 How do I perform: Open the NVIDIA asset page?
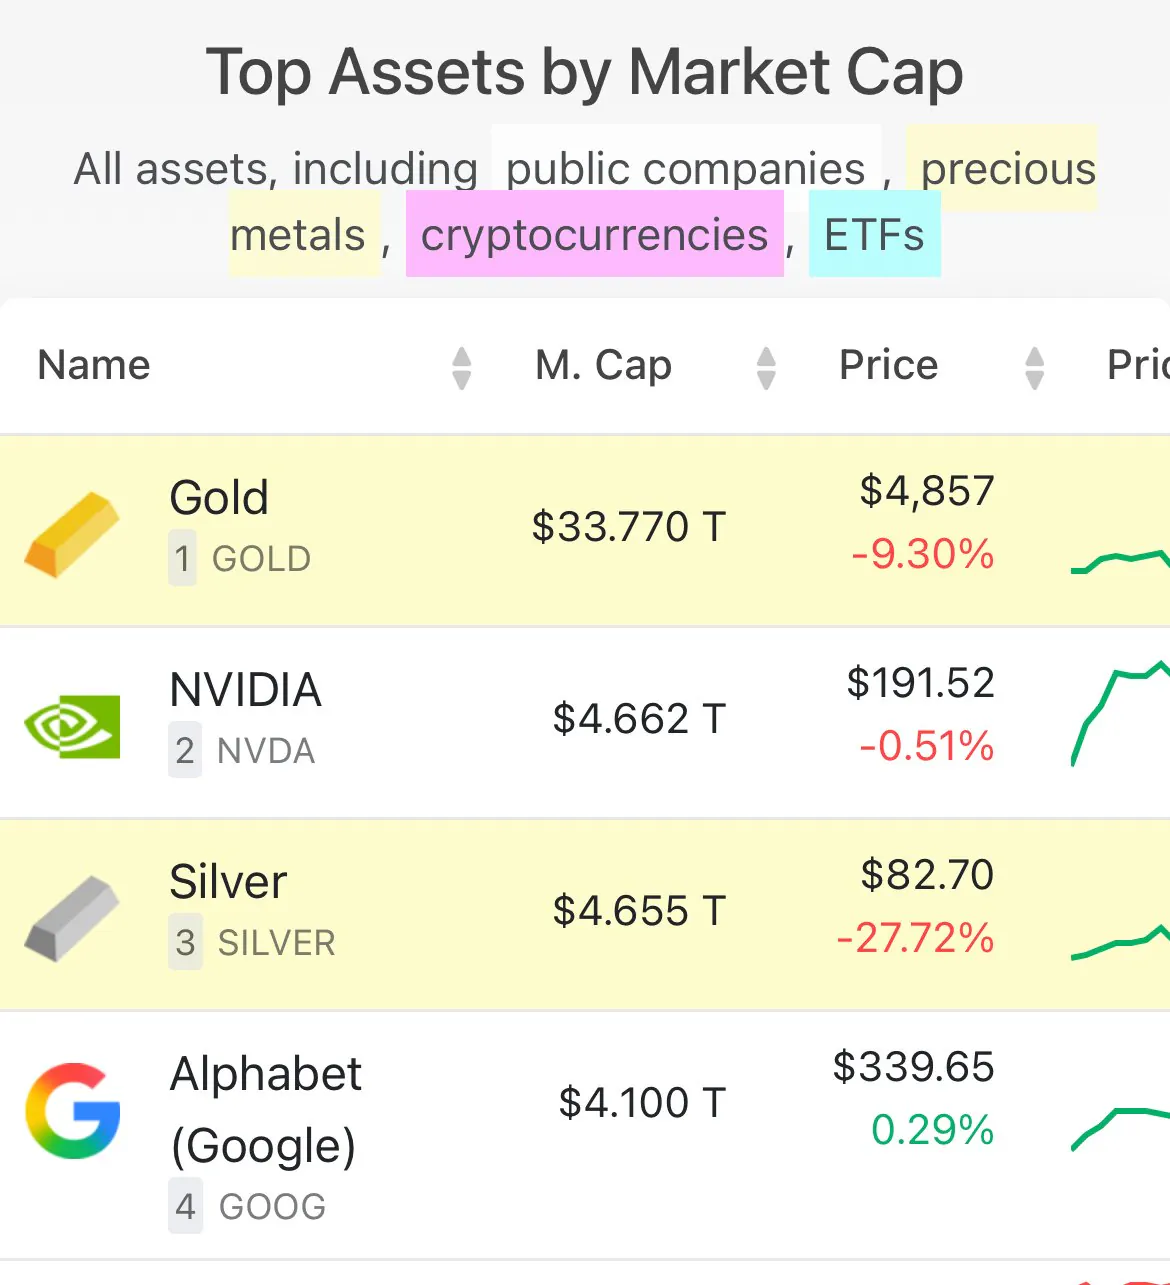pyautogui.click(x=245, y=690)
